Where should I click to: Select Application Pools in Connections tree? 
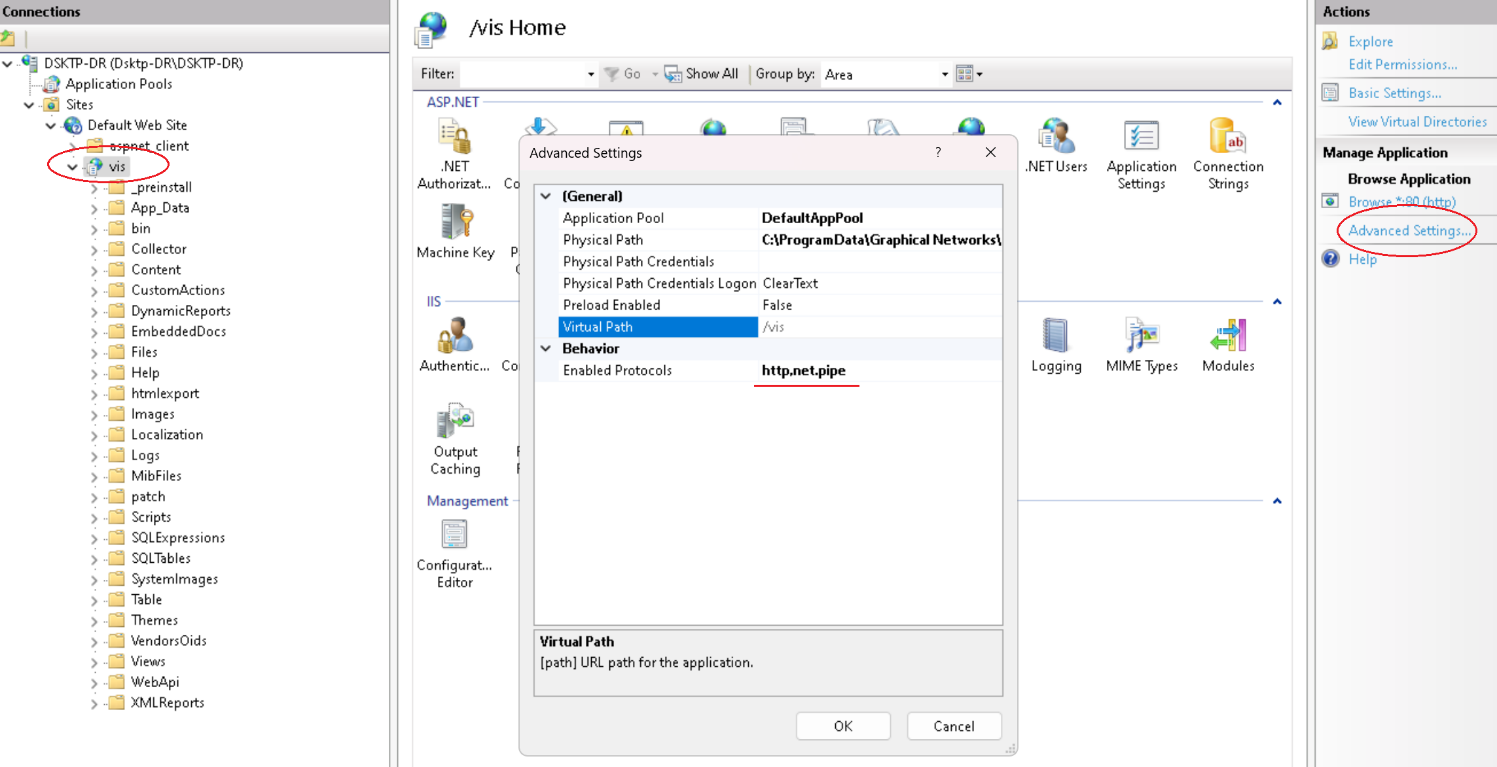[118, 84]
